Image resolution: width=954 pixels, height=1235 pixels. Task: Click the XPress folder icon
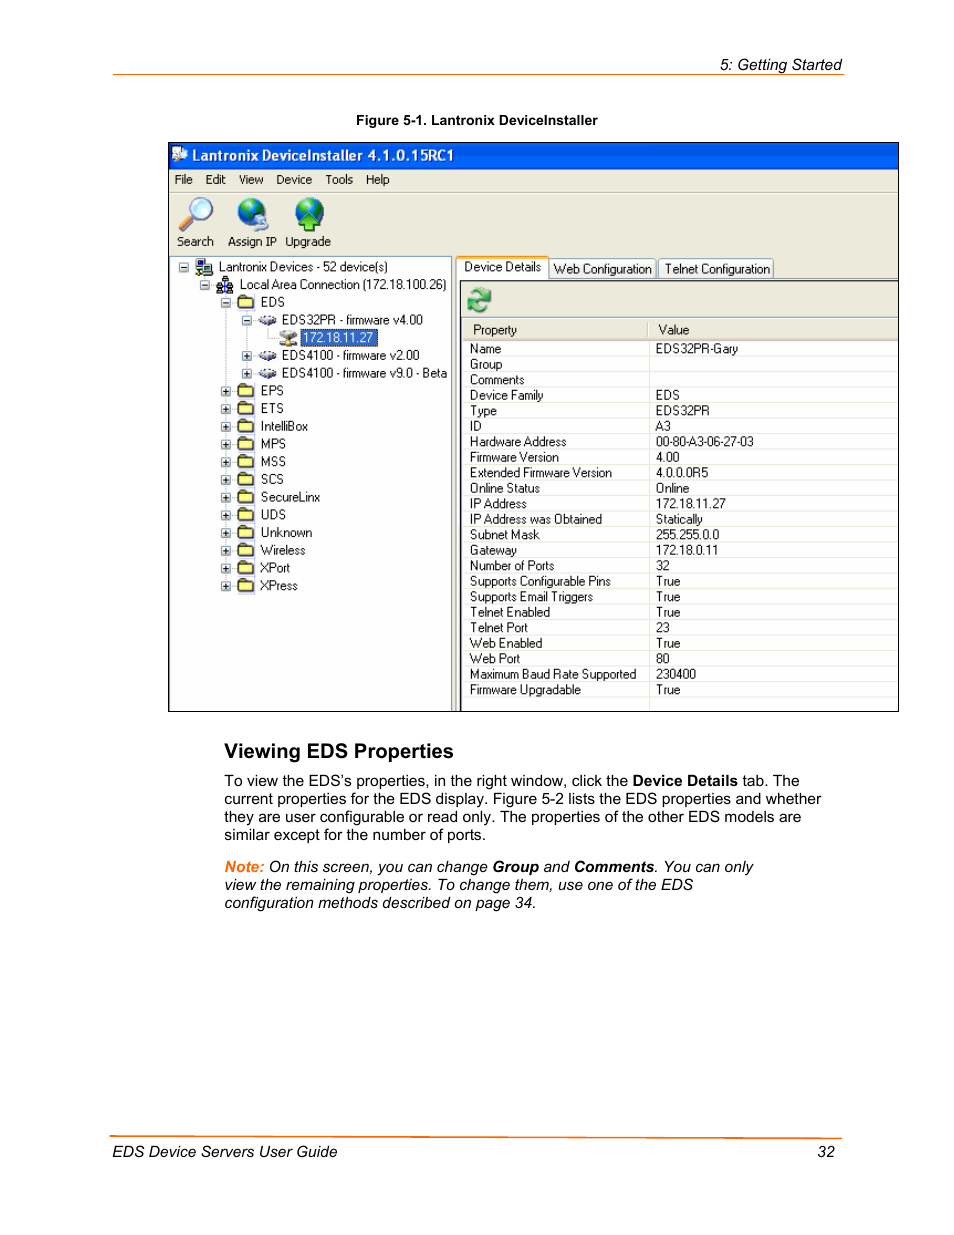pyautogui.click(x=246, y=586)
